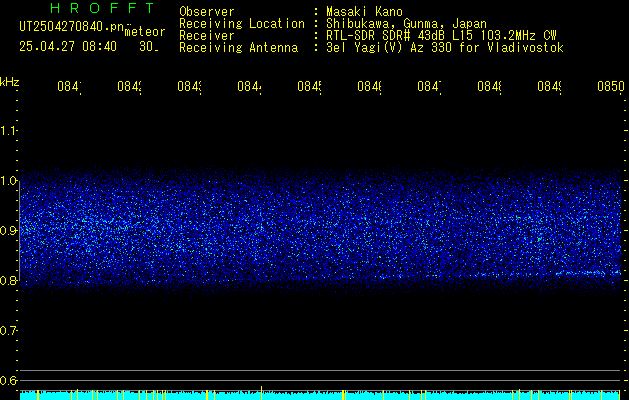Click the 0.9 kHz frequency label
Viewport: 629px width, 400px height.
point(8,231)
